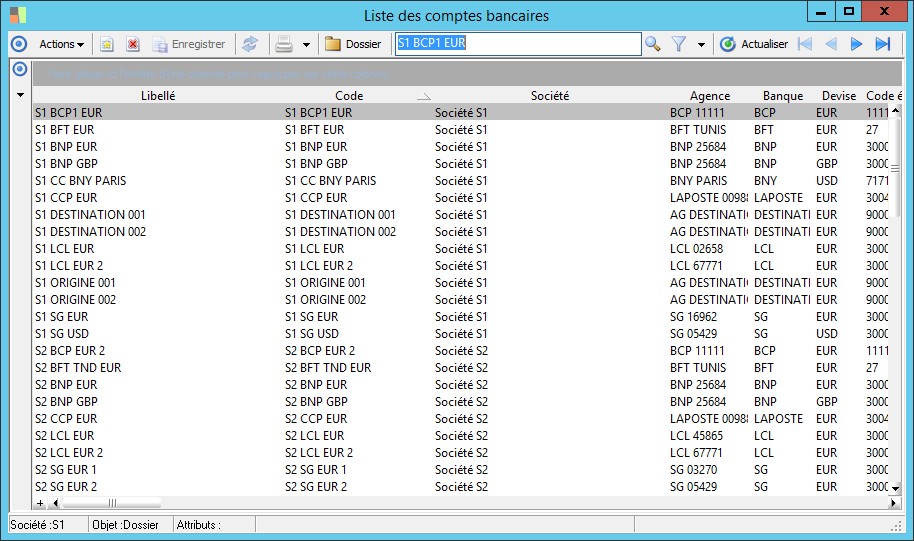This screenshot has width=914, height=541.
Task: Open the filter dropdown arrow
Action: tap(701, 44)
